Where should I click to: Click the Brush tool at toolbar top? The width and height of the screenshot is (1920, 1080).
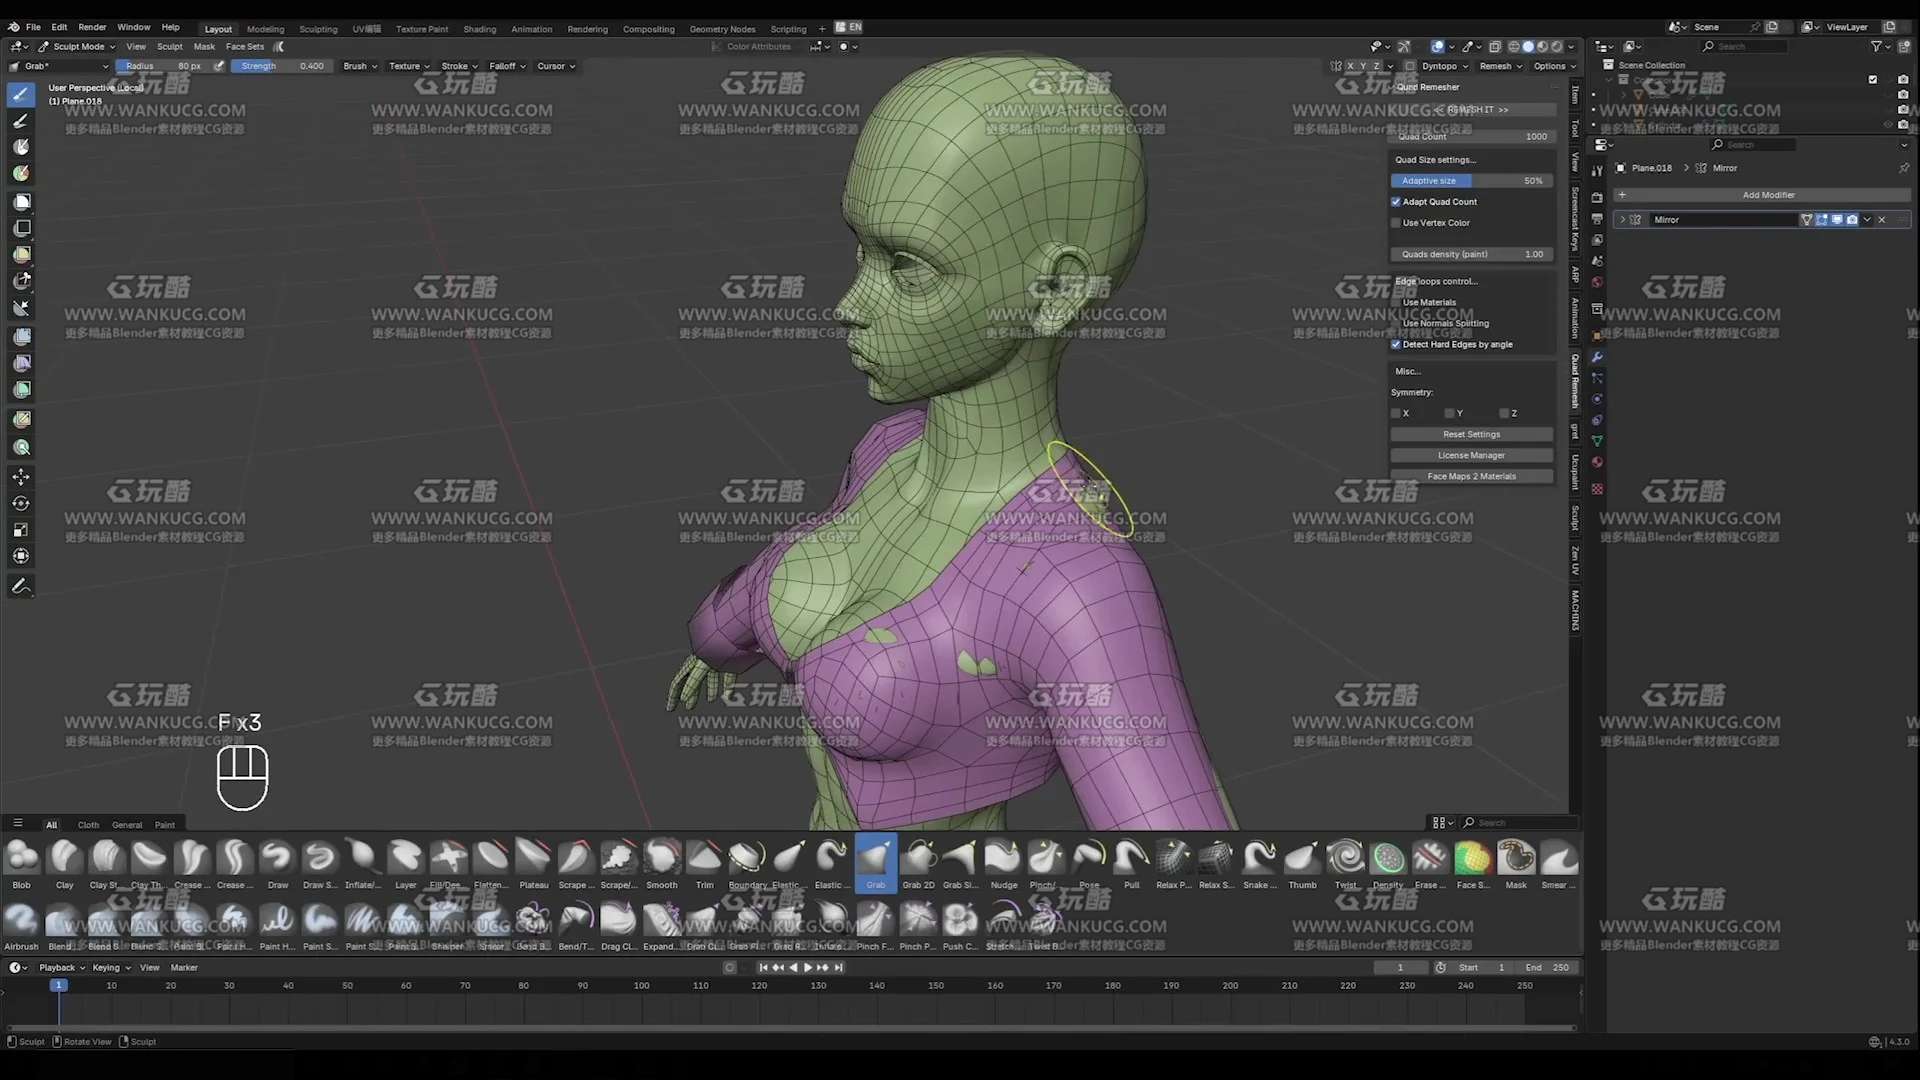point(21,94)
